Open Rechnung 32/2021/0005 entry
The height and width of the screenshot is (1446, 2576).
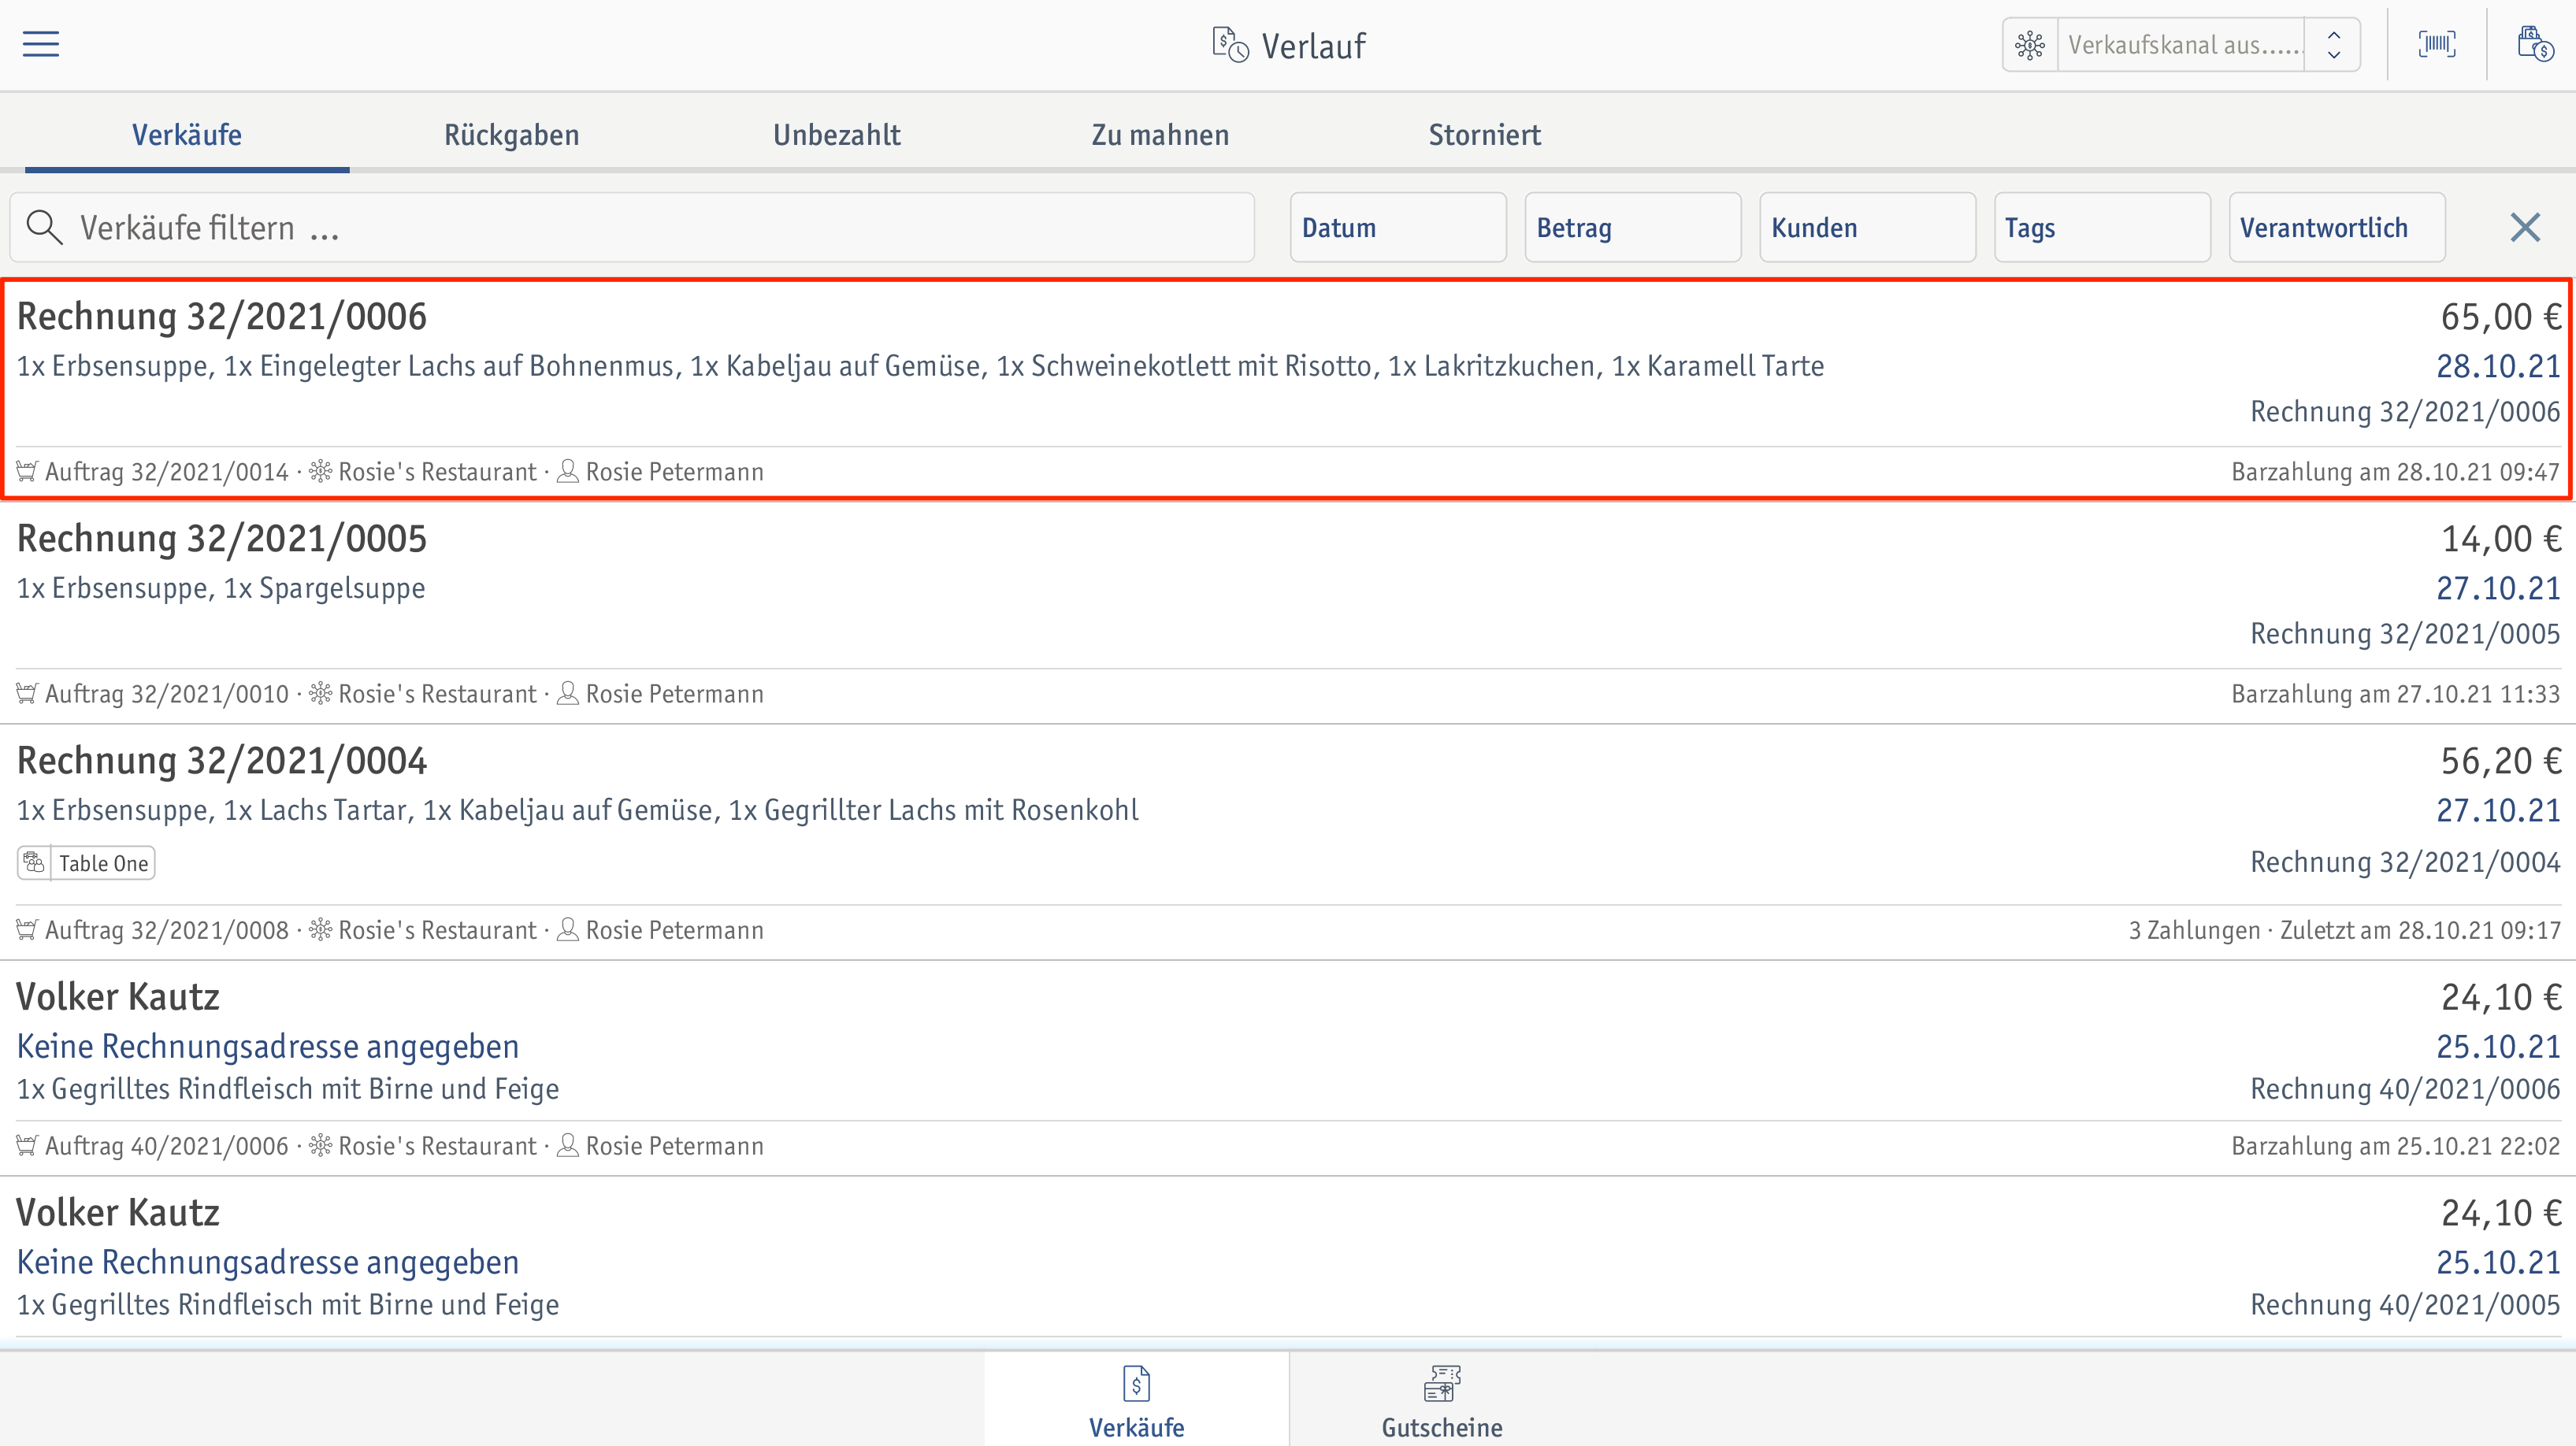pyautogui.click(x=1288, y=612)
